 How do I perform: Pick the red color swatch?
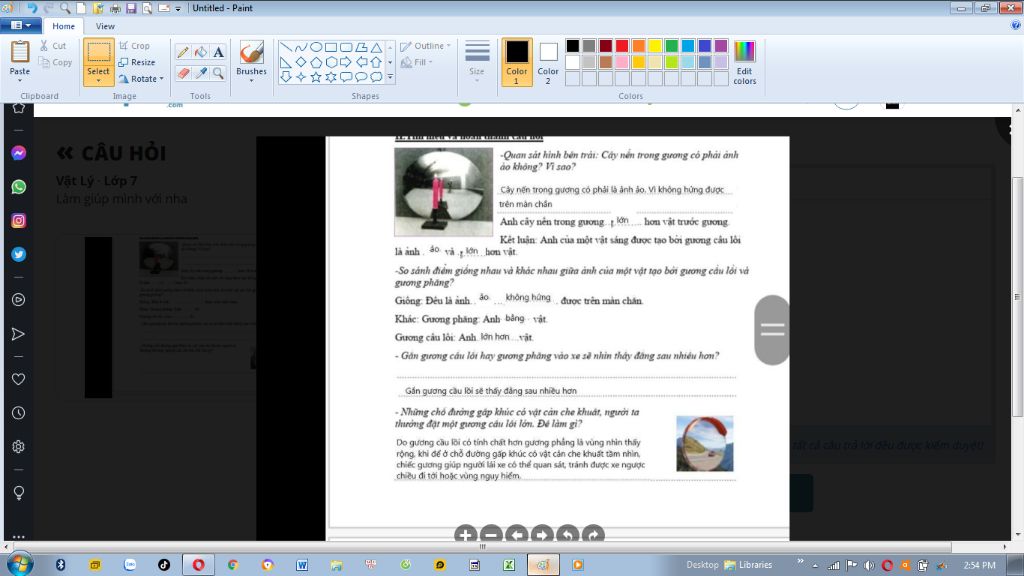622,46
